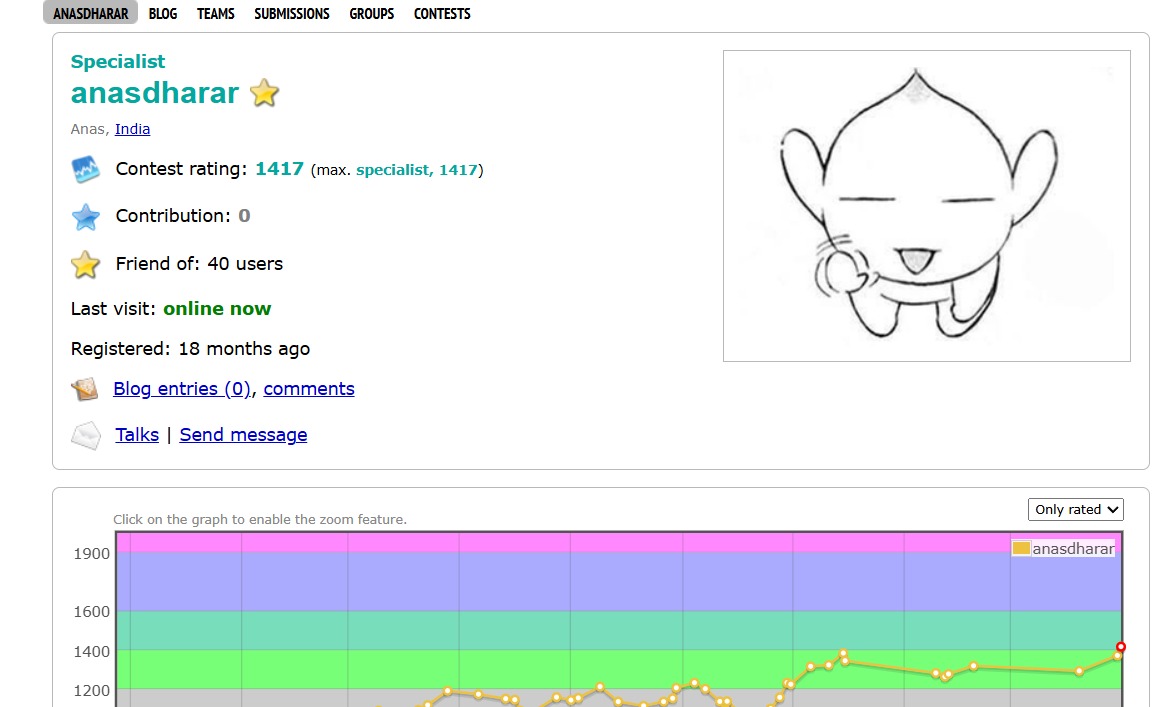Open the Only rated dropdown
This screenshot has height=707, width=1166.
tap(1075, 509)
